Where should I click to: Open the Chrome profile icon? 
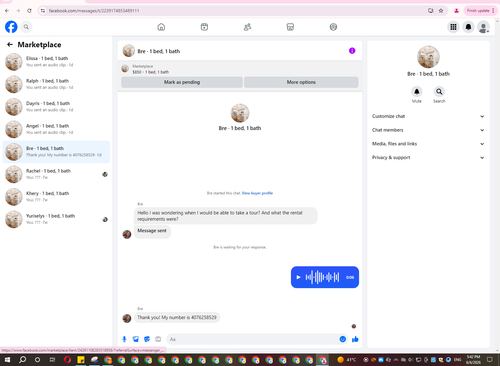pyautogui.click(x=456, y=11)
